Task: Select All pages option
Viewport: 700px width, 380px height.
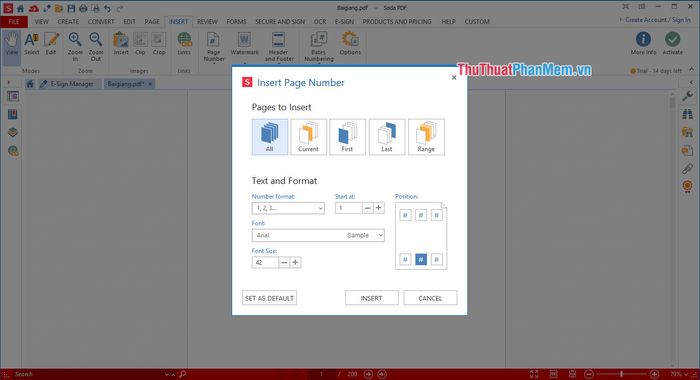Action: (270, 137)
